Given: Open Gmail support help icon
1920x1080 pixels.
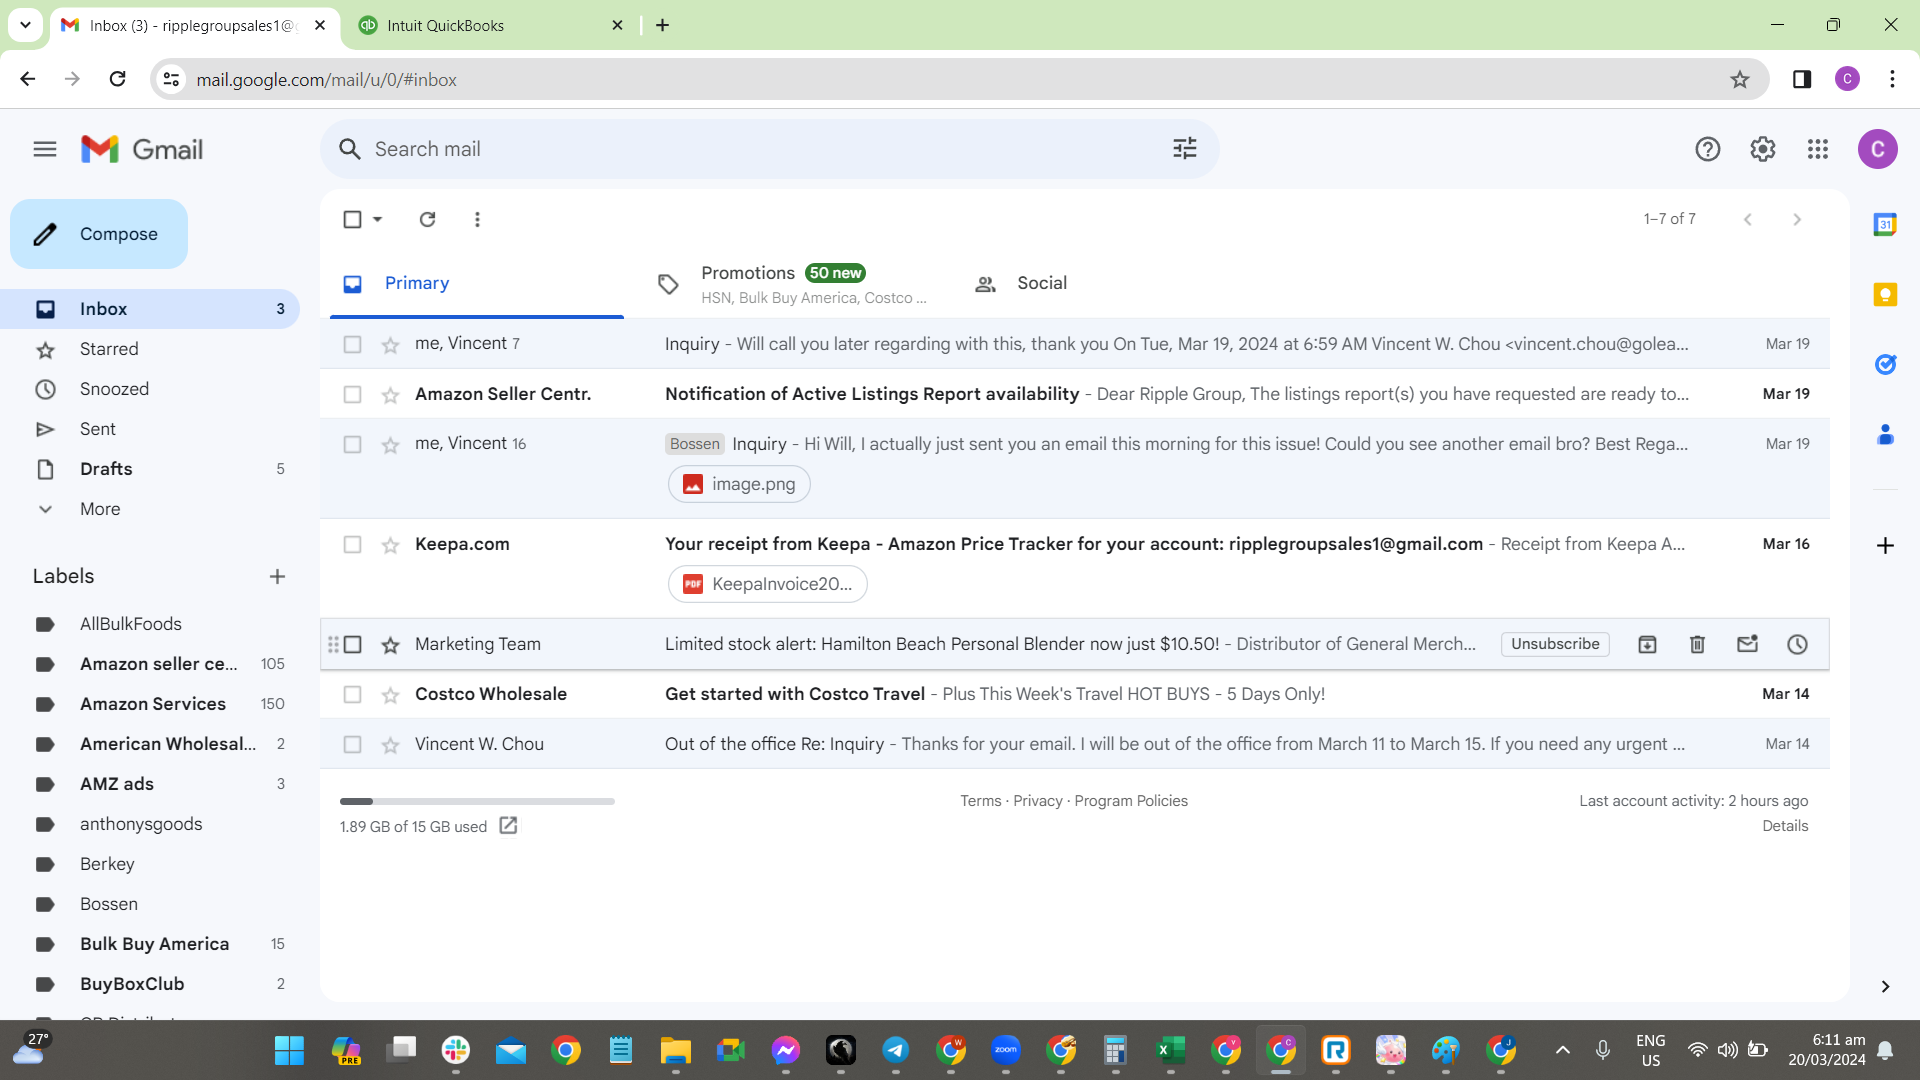Looking at the screenshot, I should point(1708,150).
